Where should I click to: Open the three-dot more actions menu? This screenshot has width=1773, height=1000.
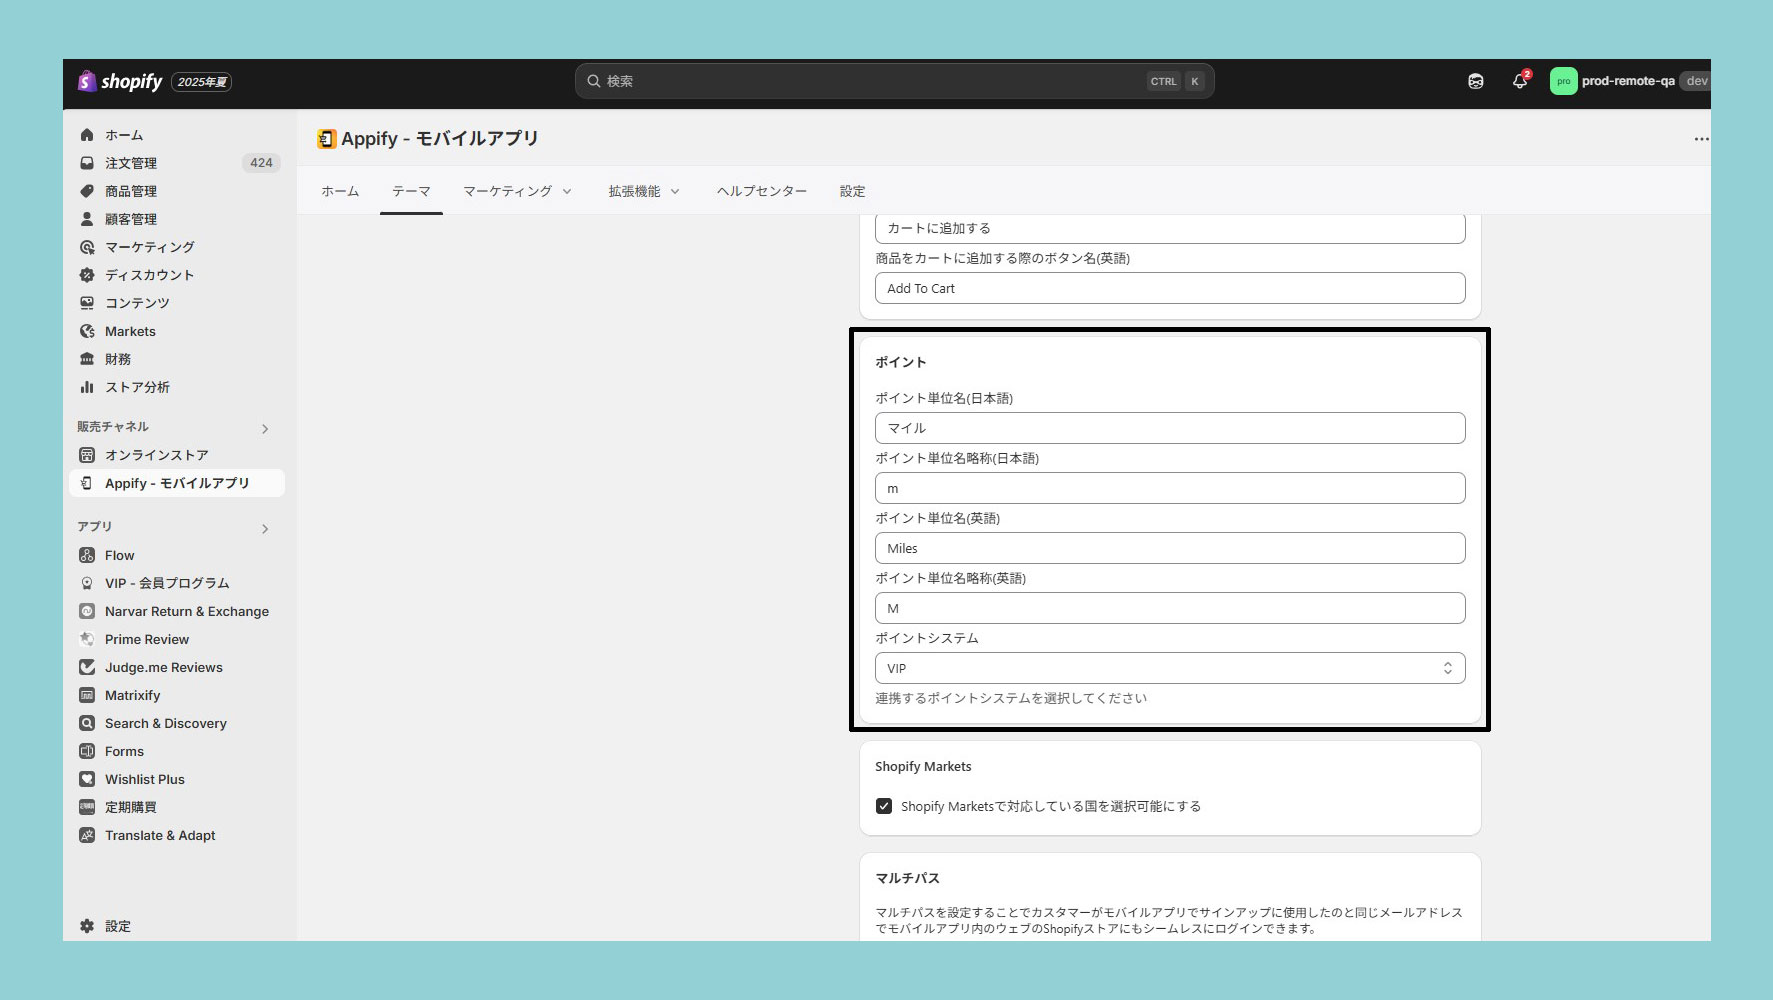click(x=1701, y=139)
